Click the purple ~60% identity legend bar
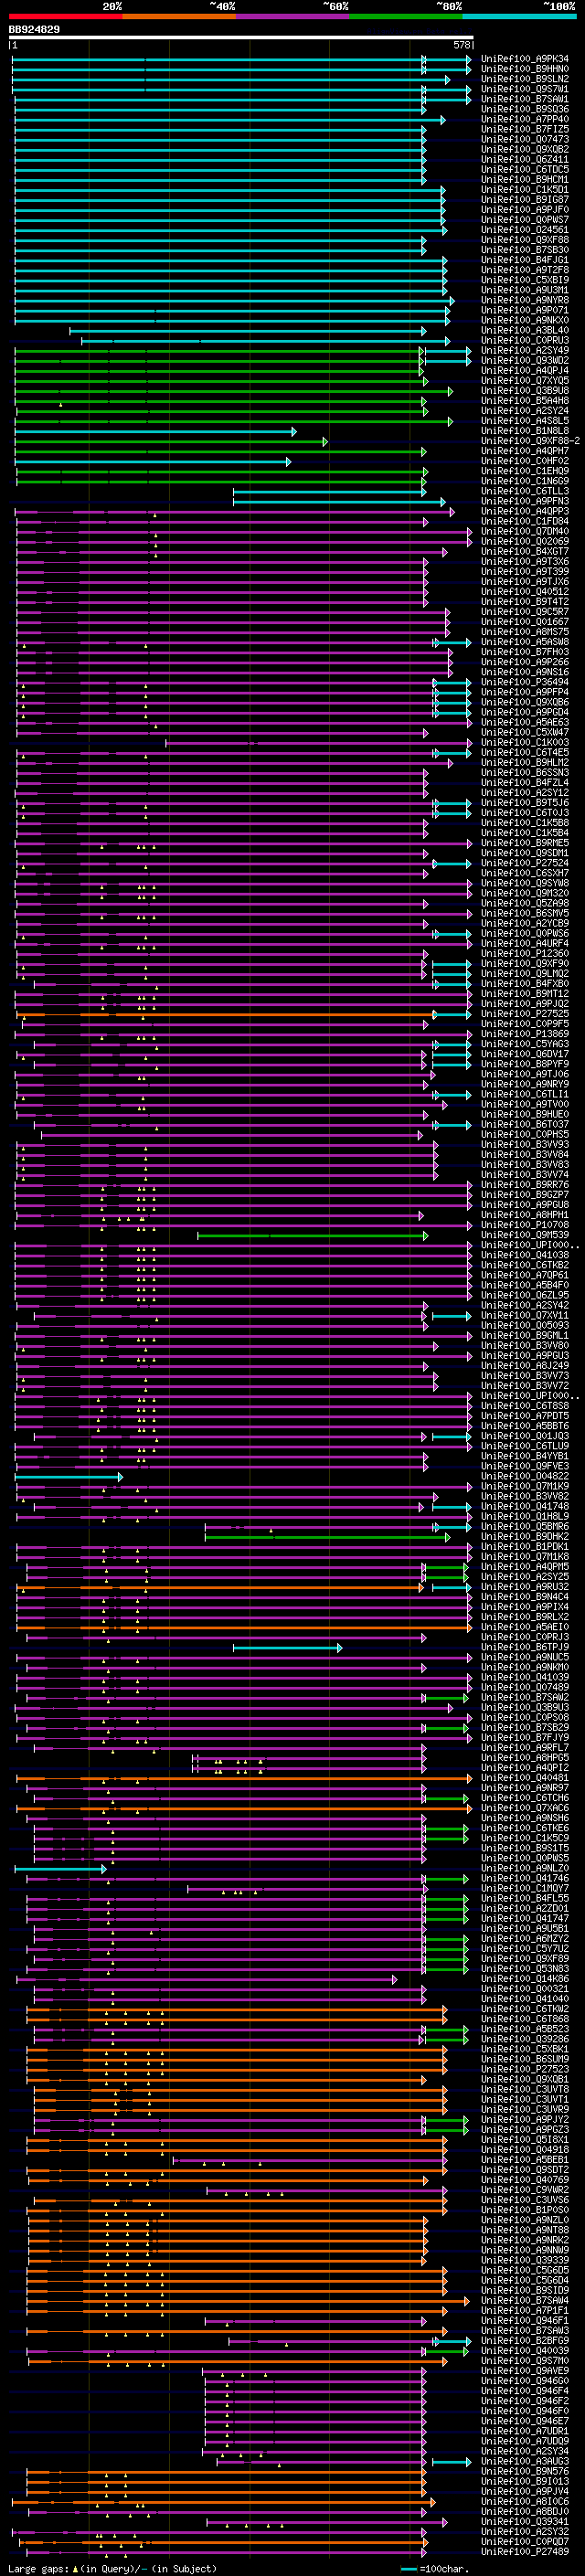The height and width of the screenshot is (2576, 585). coord(292,16)
